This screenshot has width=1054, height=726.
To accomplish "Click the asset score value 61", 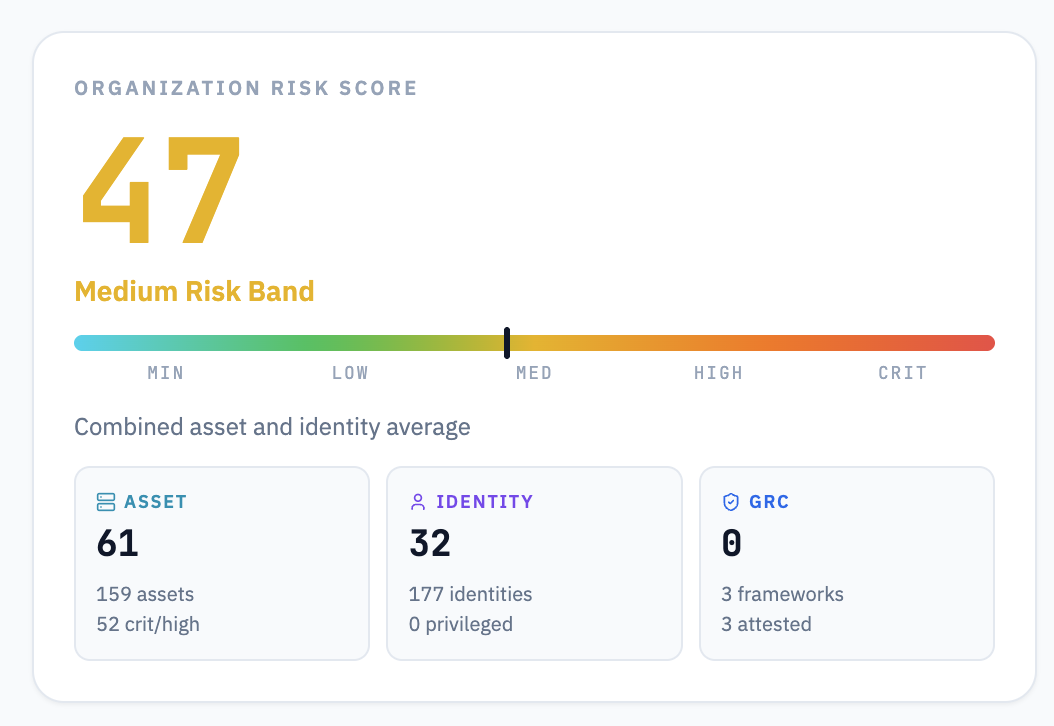I will tap(118, 543).
